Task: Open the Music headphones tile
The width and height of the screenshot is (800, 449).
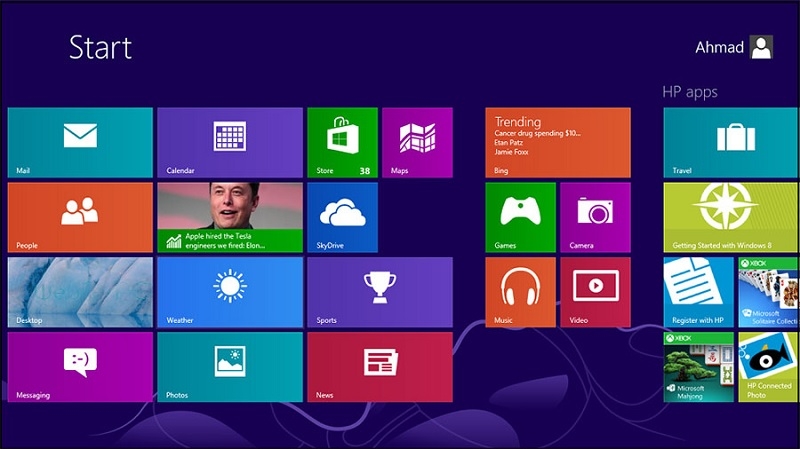Action: tap(520, 292)
